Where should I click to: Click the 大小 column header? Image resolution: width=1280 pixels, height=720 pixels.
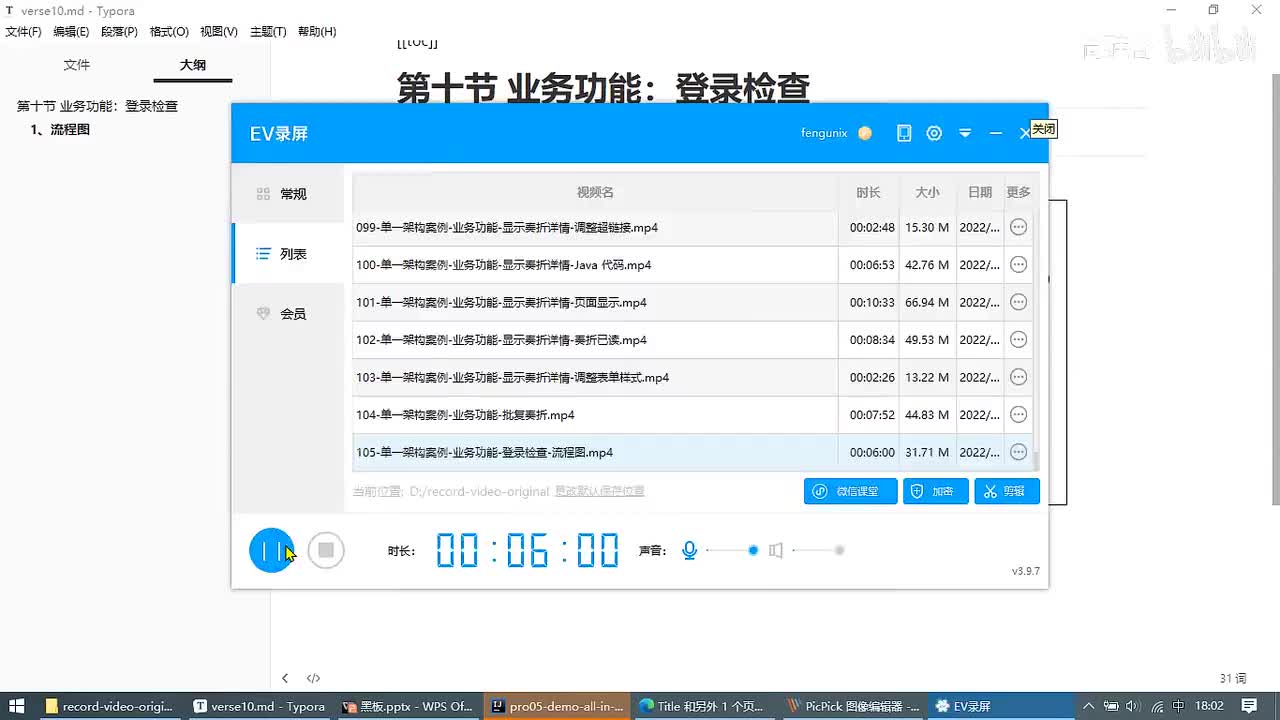(927, 192)
